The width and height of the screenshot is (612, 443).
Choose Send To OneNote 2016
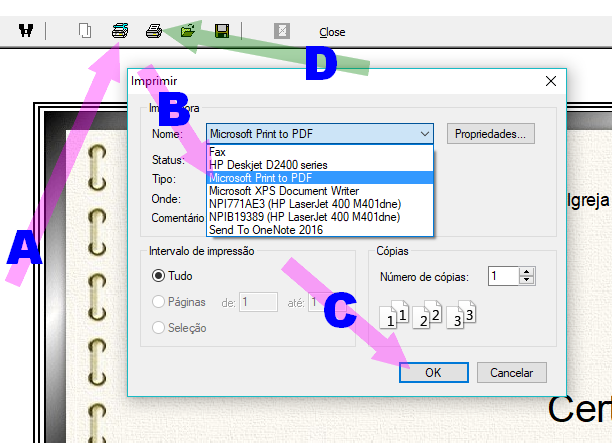(320, 230)
